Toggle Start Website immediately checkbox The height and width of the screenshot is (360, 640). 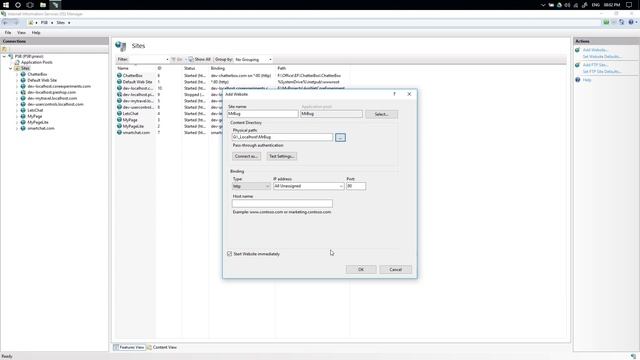point(229,254)
